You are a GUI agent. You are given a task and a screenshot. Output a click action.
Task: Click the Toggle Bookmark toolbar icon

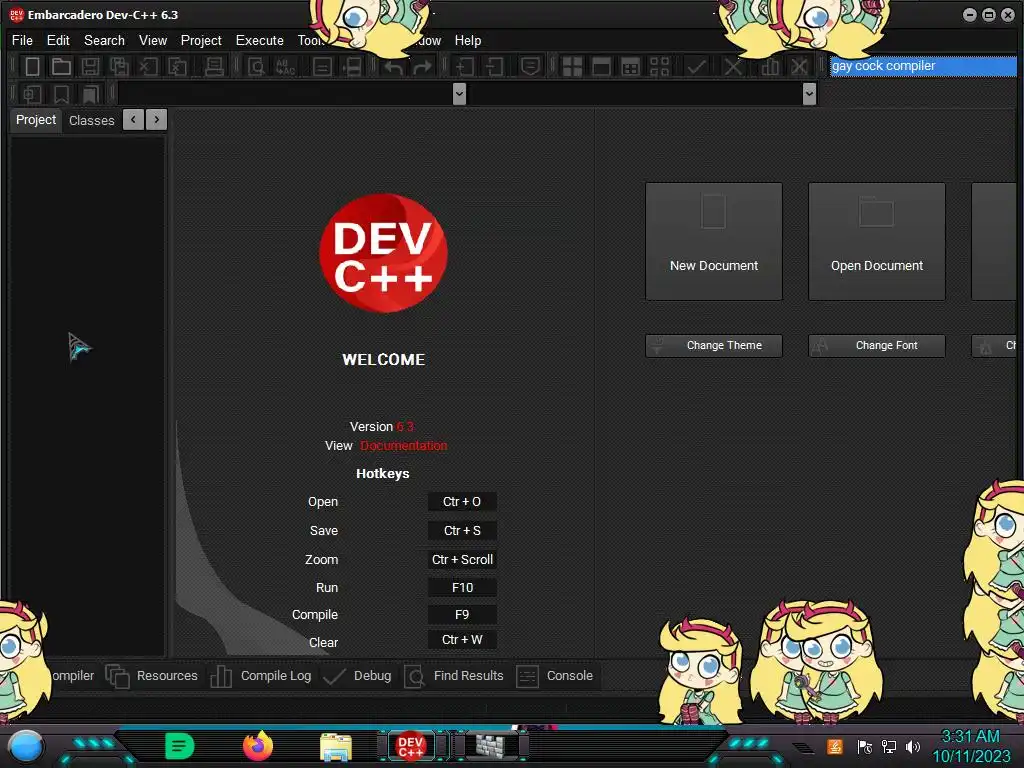(x=61, y=95)
